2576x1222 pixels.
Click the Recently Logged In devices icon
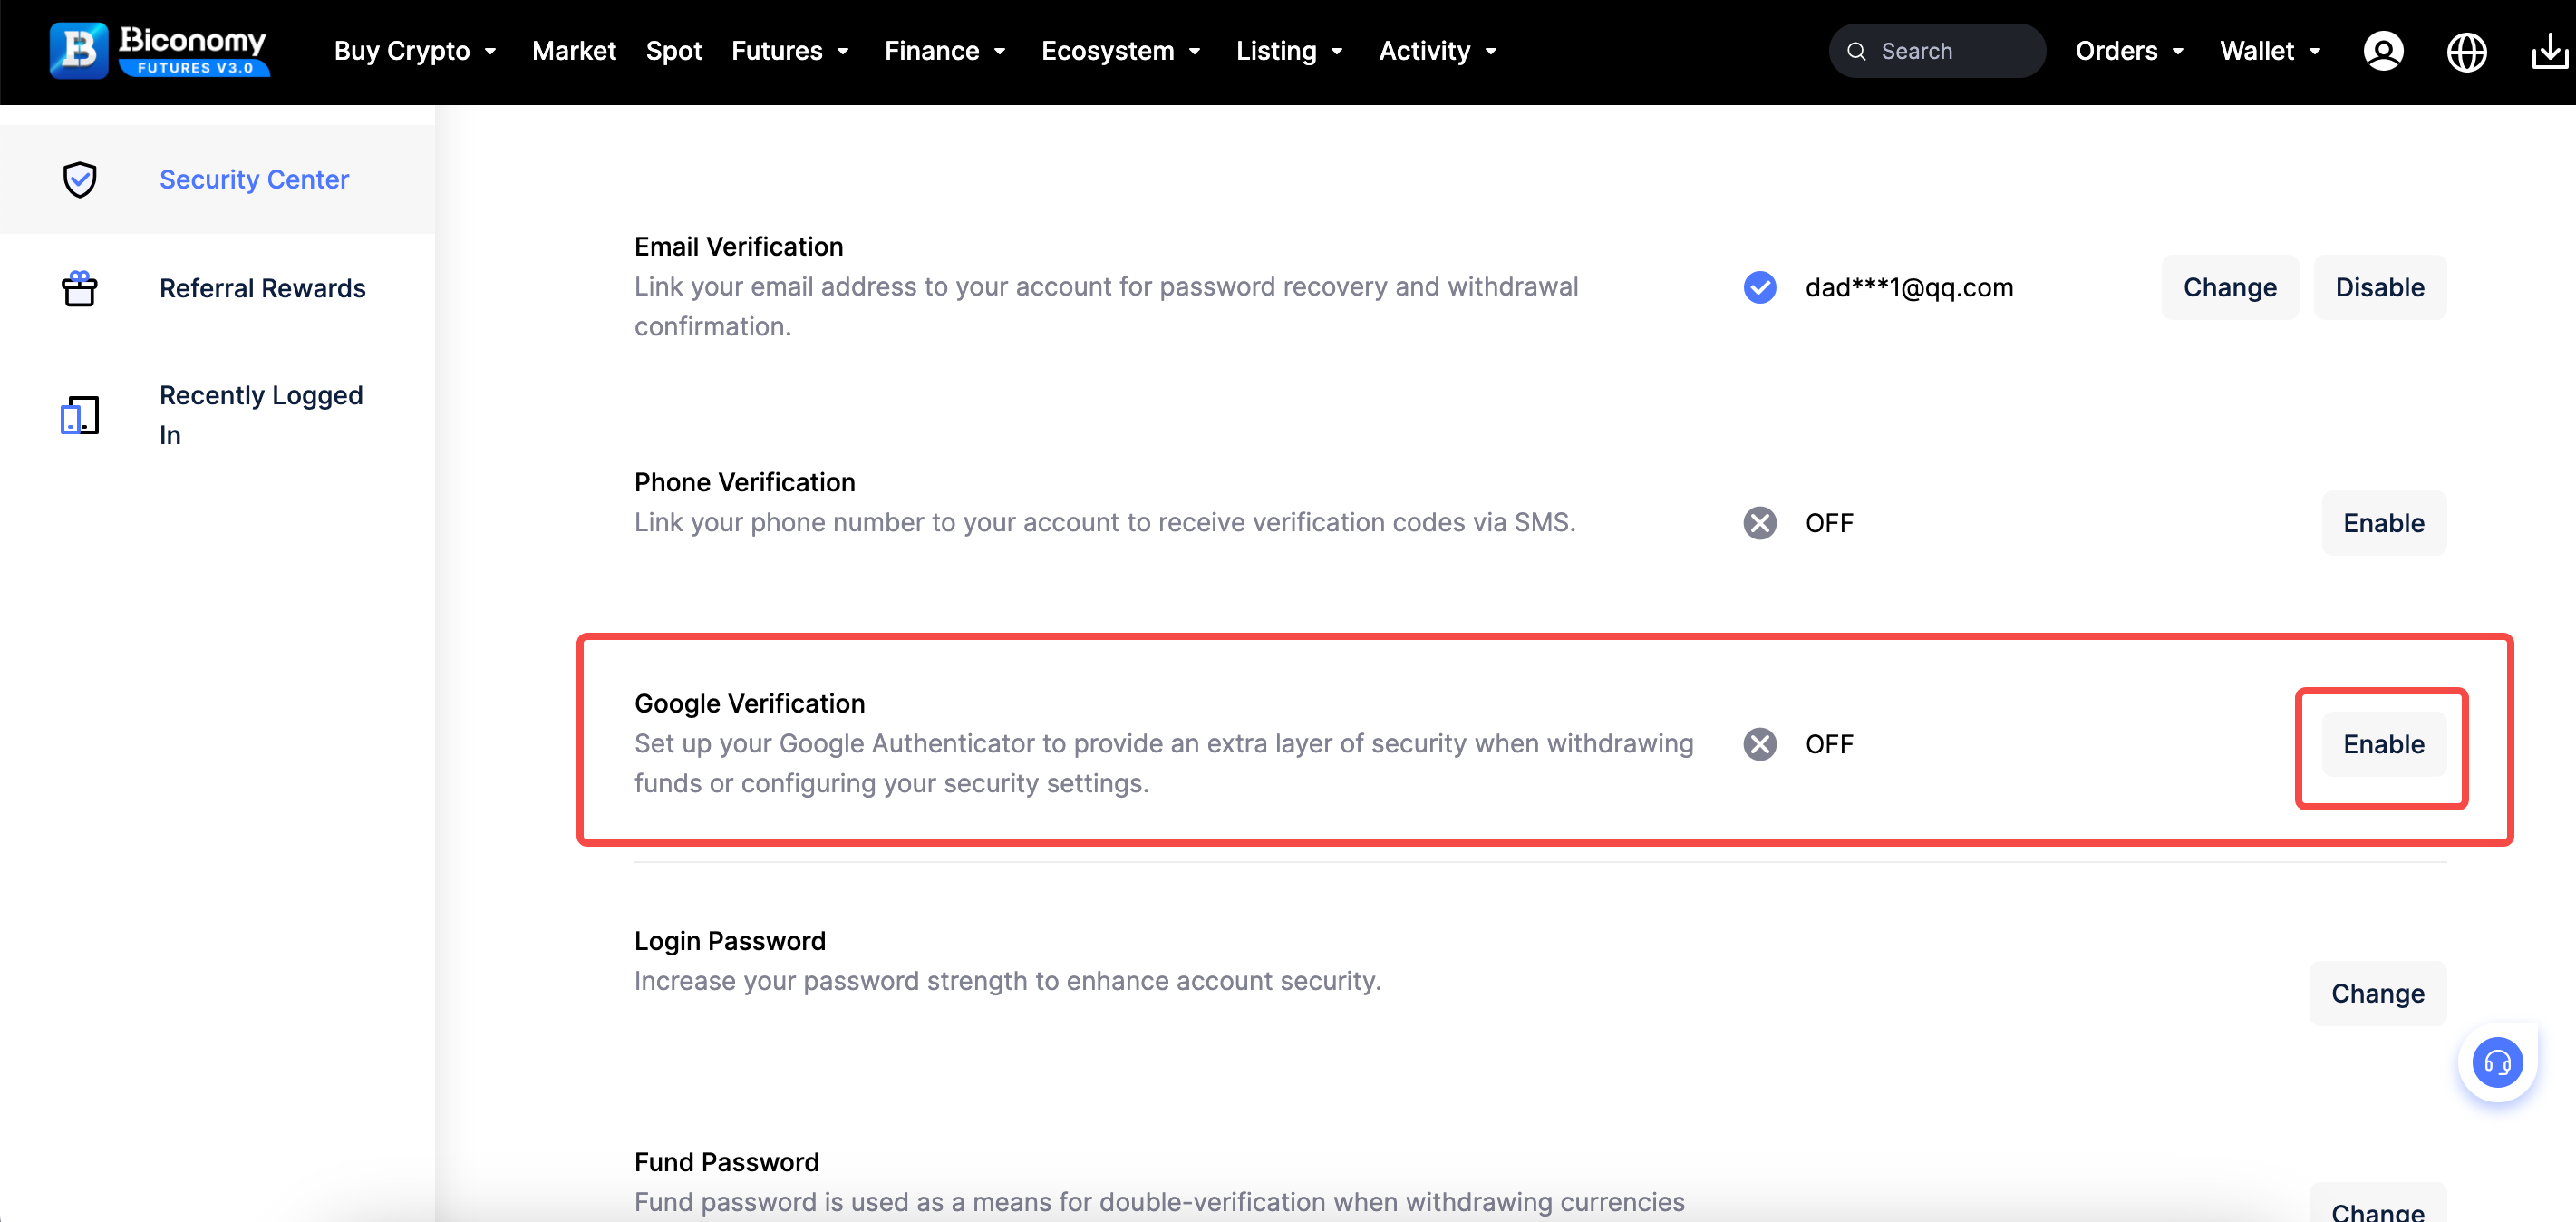pyautogui.click(x=80, y=415)
